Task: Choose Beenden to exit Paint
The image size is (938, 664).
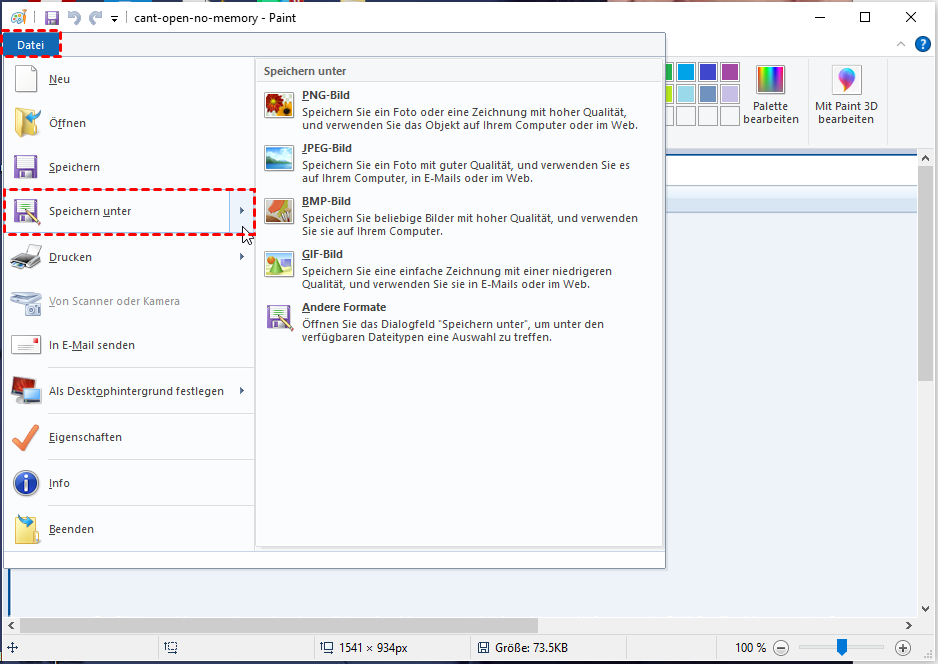Action: (x=129, y=529)
